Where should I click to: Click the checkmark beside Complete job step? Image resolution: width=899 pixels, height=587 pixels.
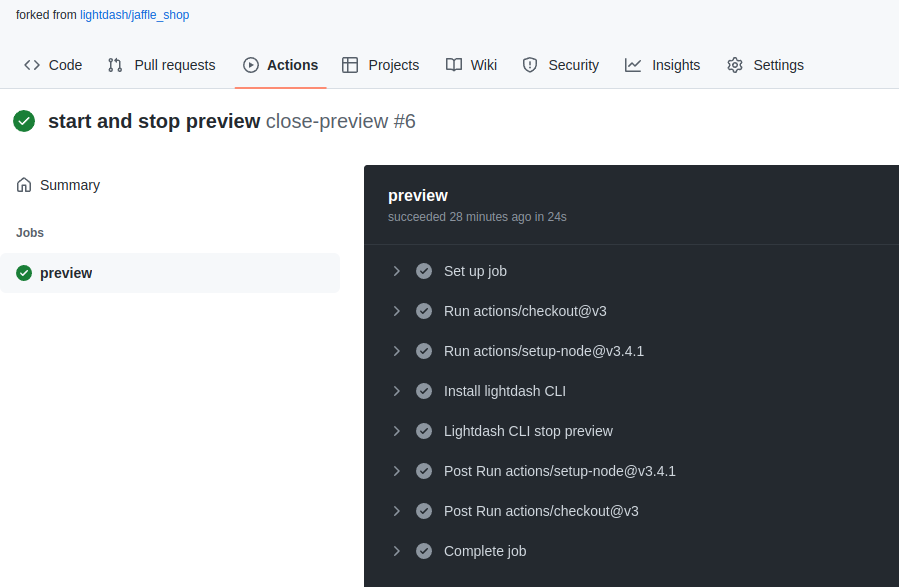(x=424, y=550)
